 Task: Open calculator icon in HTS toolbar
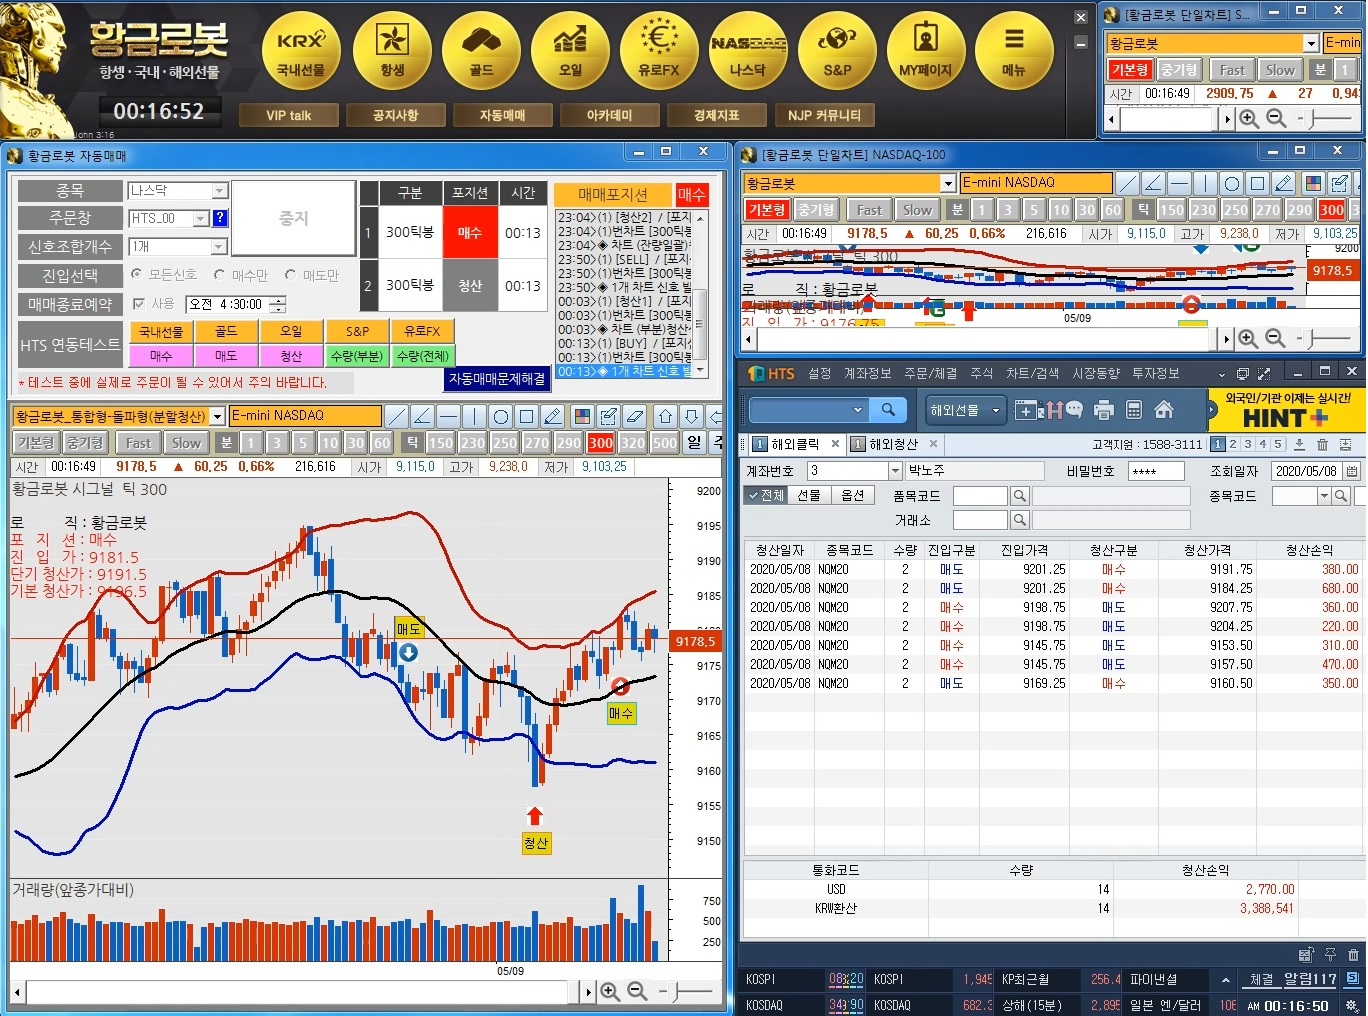tap(1134, 410)
